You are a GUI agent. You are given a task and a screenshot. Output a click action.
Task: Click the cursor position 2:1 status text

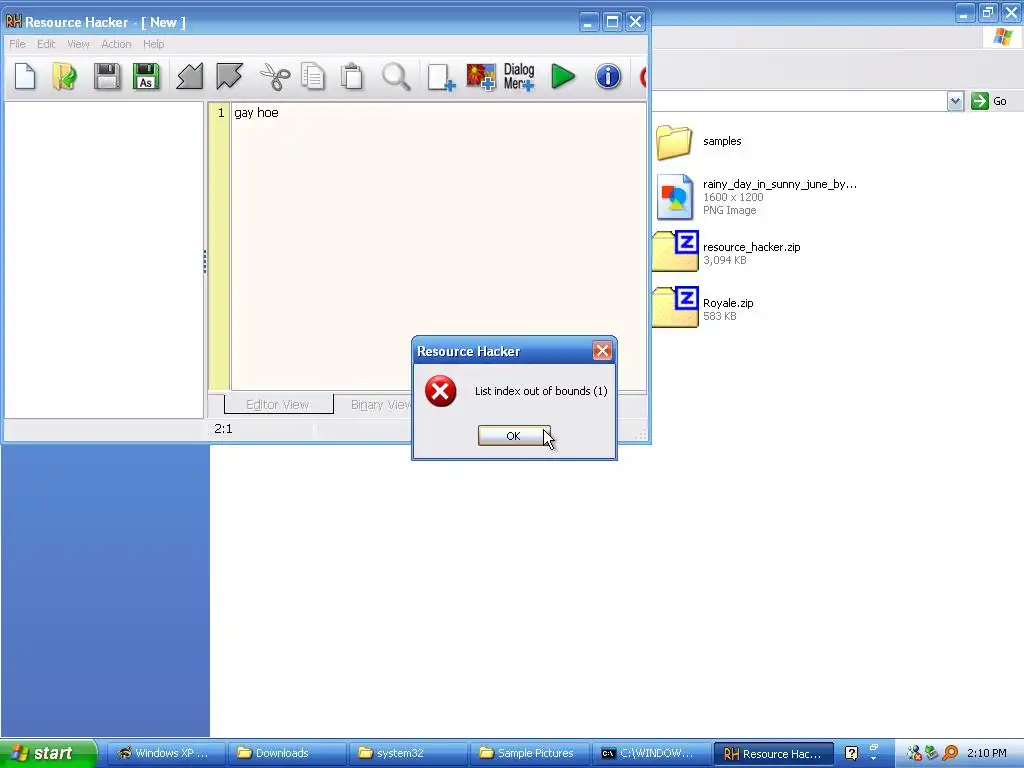click(x=223, y=428)
